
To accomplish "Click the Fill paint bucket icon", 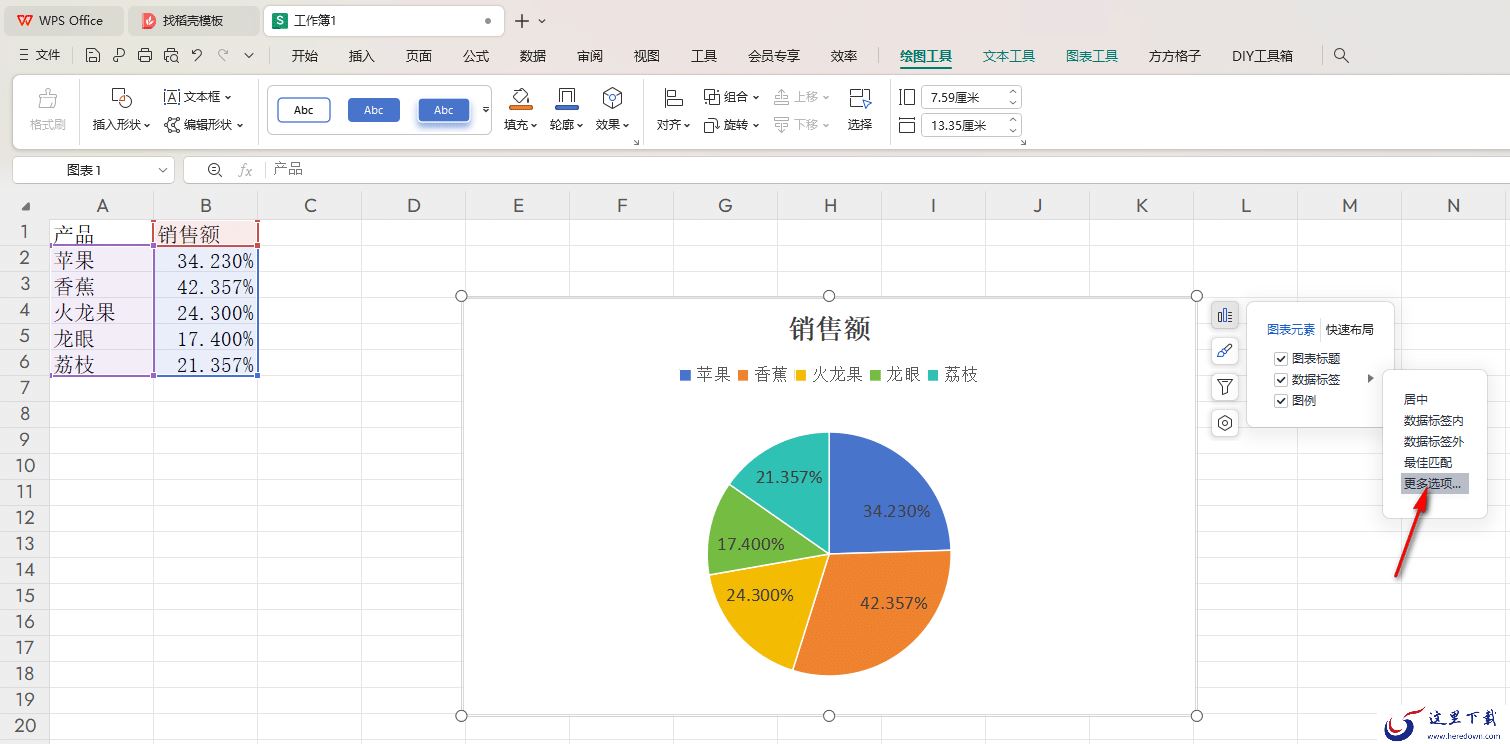I will pos(520,98).
